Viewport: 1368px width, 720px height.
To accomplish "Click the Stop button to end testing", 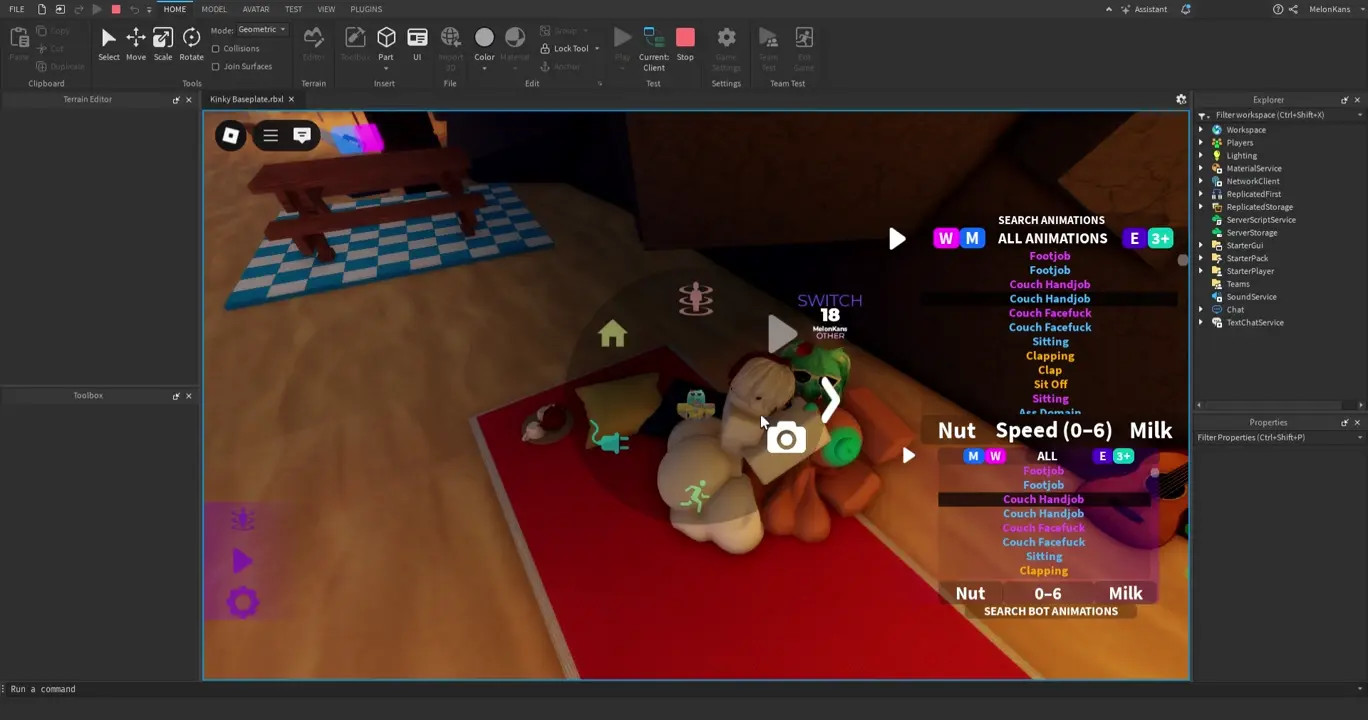I will [685, 42].
